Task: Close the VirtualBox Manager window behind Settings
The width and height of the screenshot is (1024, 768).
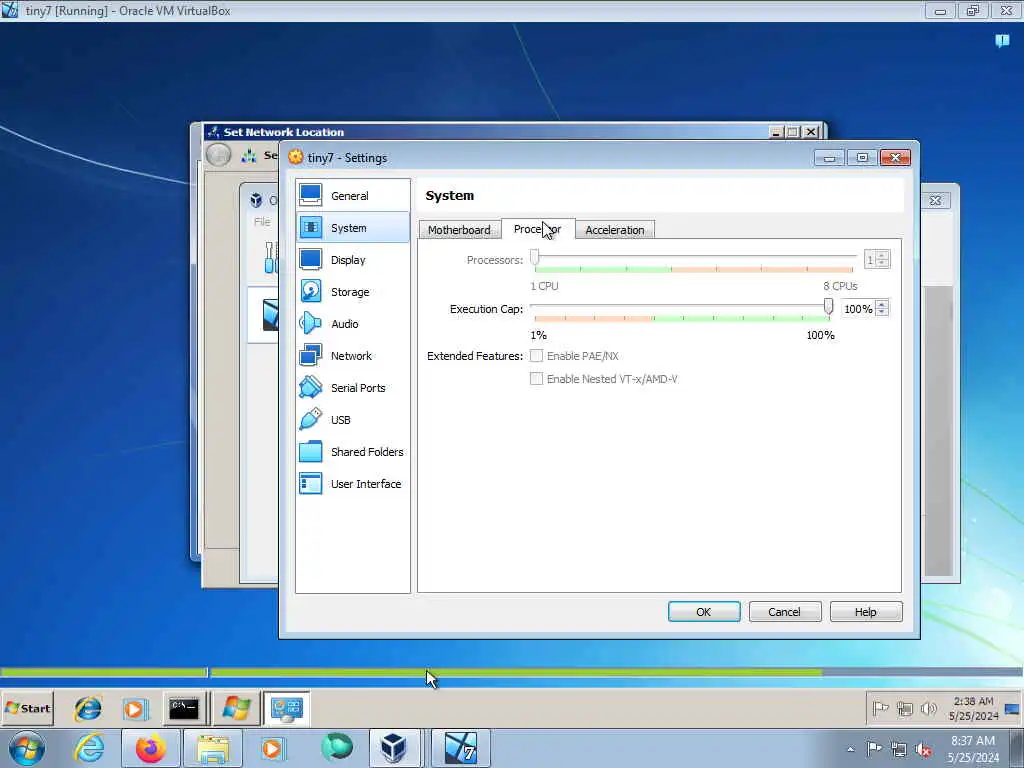Action: click(x=935, y=200)
